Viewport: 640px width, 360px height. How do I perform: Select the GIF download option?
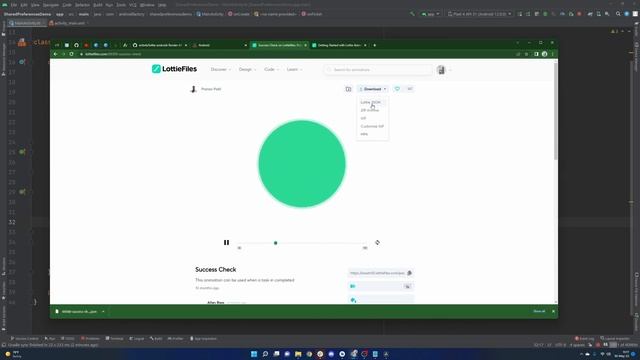coord(363,118)
